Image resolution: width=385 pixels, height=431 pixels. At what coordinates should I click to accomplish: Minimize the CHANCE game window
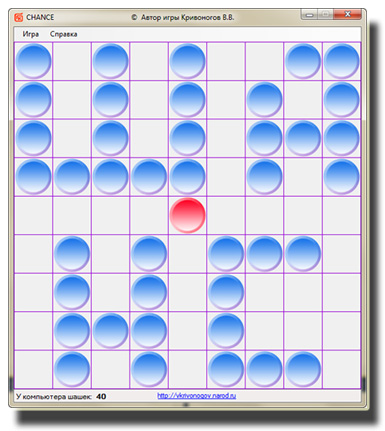(x=310, y=15)
